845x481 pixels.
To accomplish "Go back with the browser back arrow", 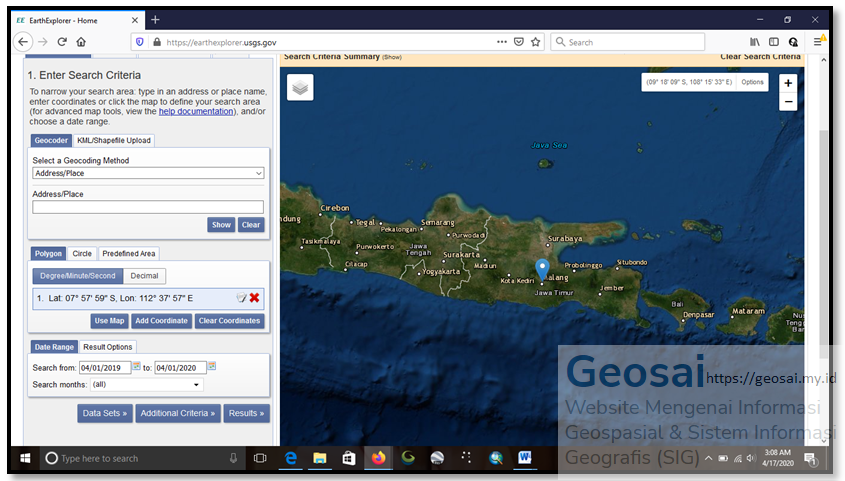I will pos(23,42).
